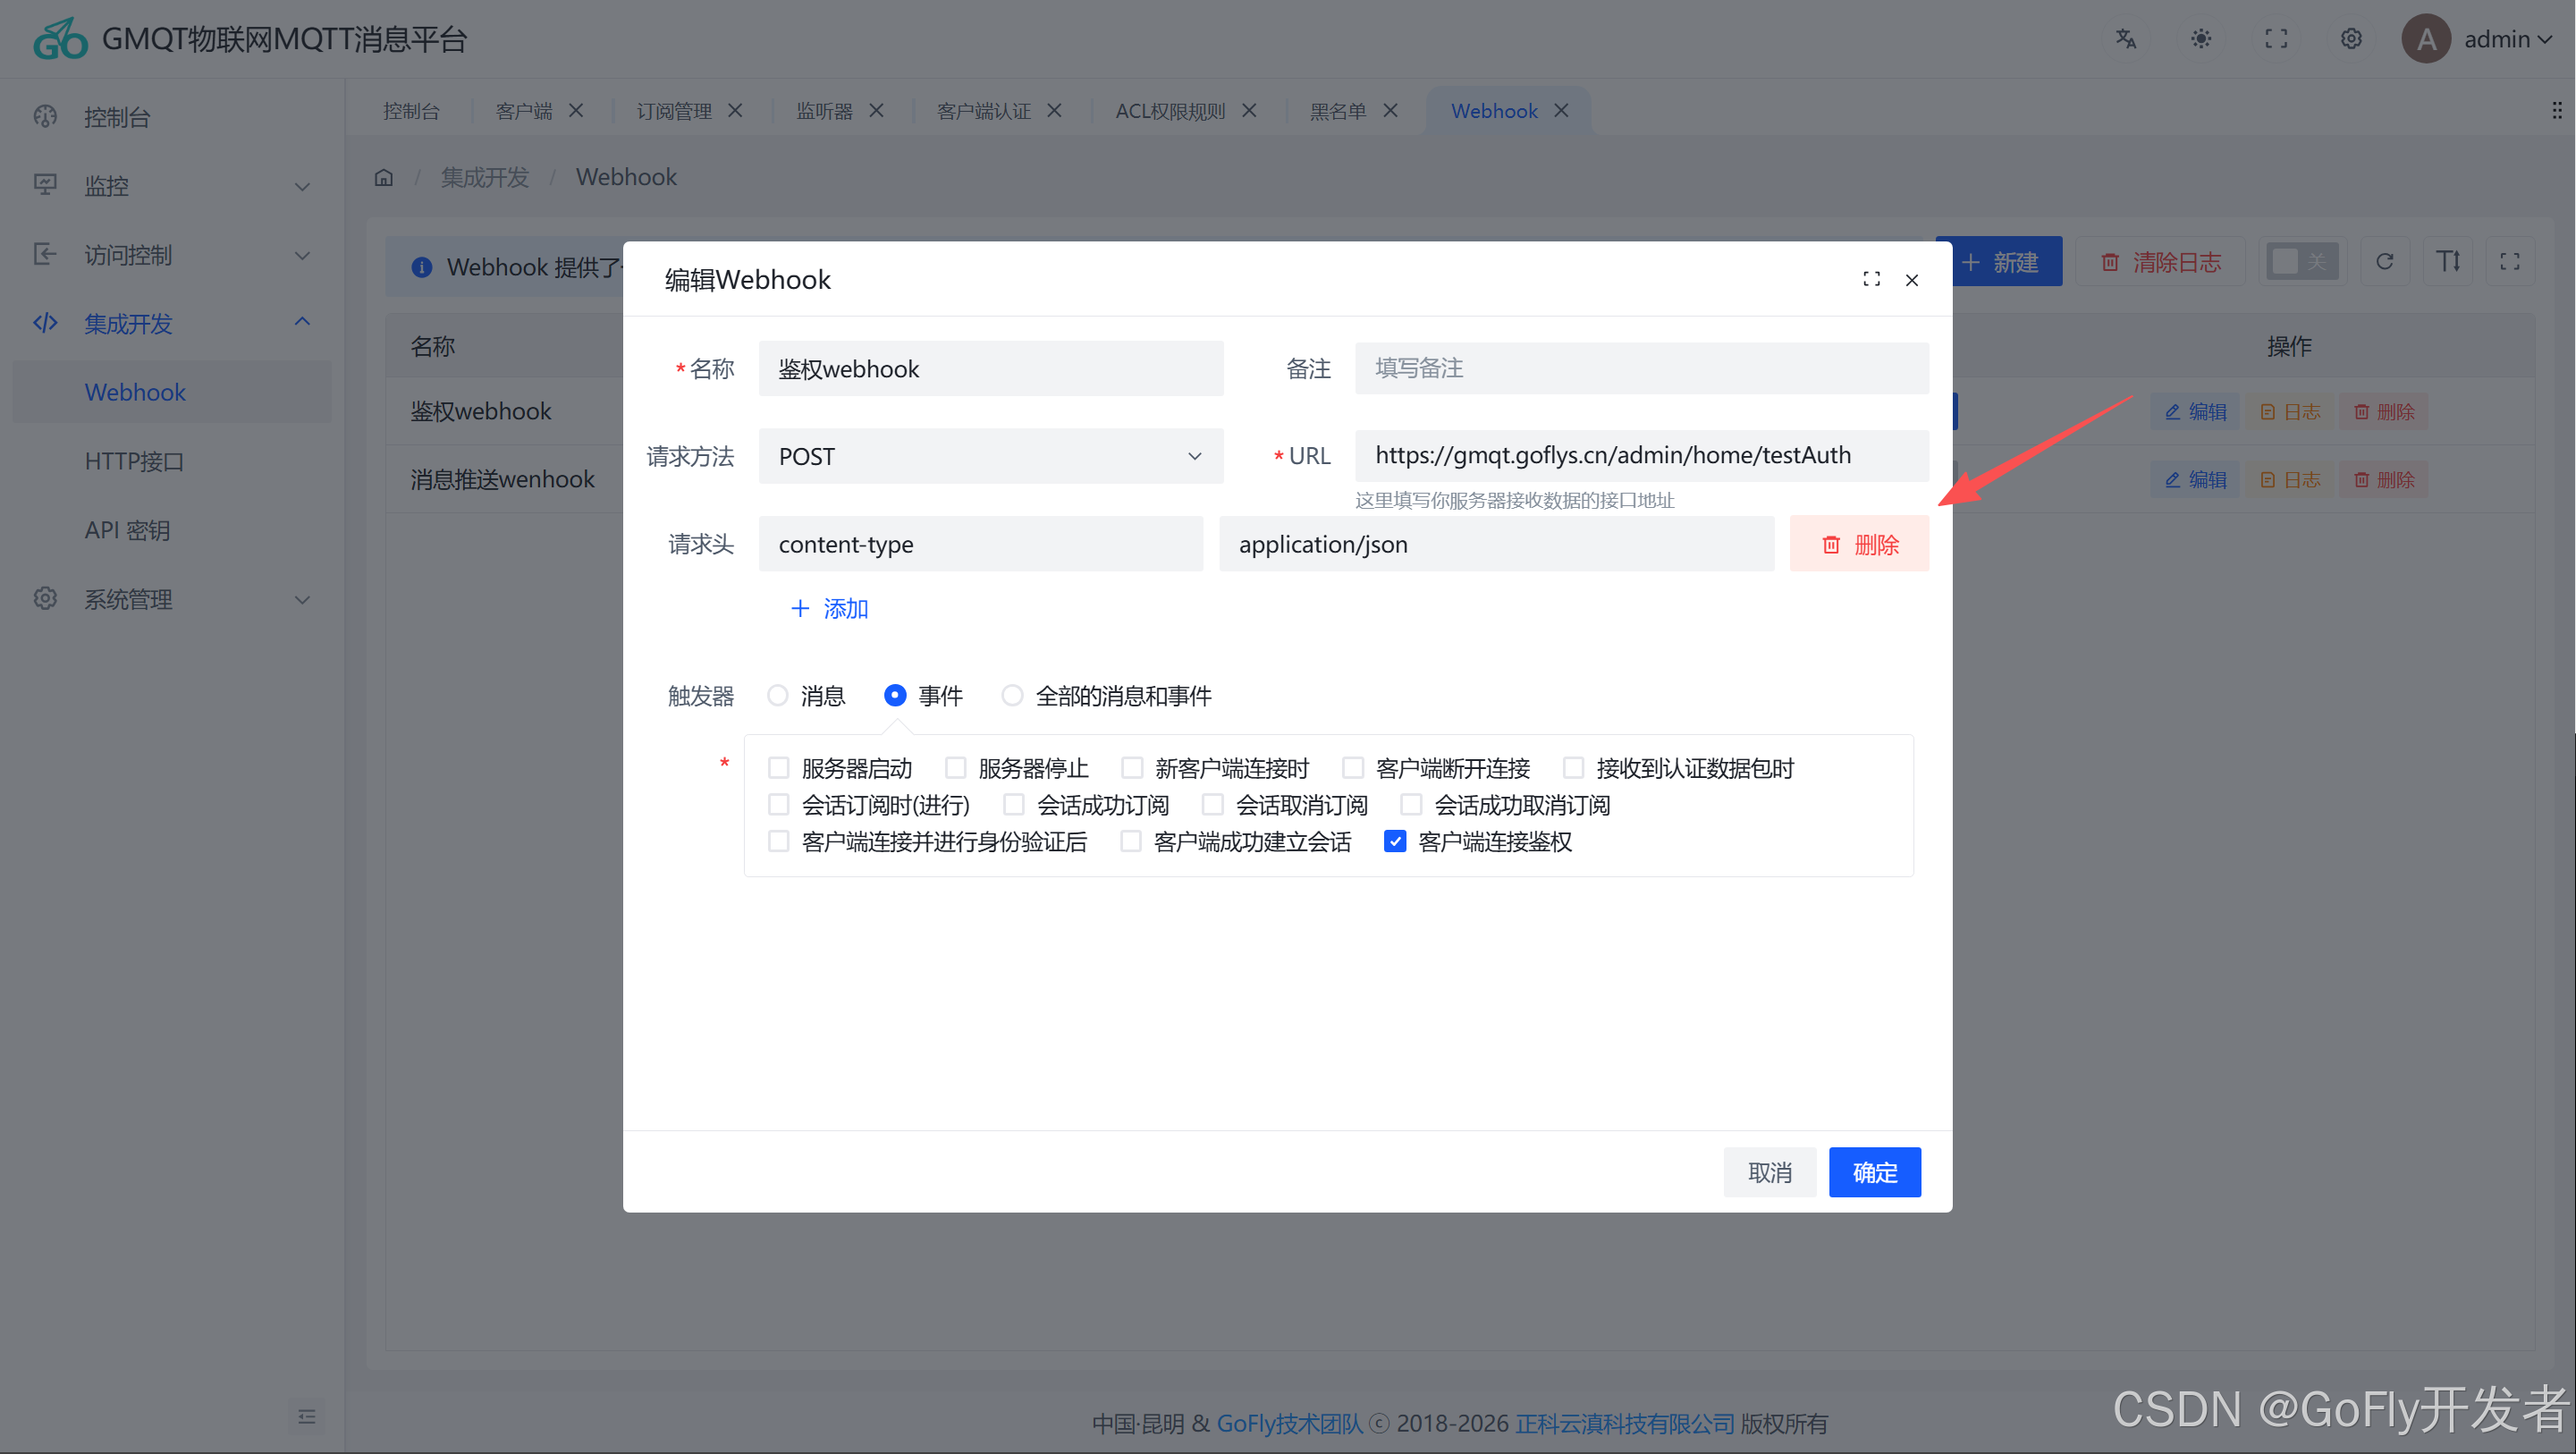Collapse the 集成开发 sidebar menu
The width and height of the screenshot is (2576, 1454).
172,323
